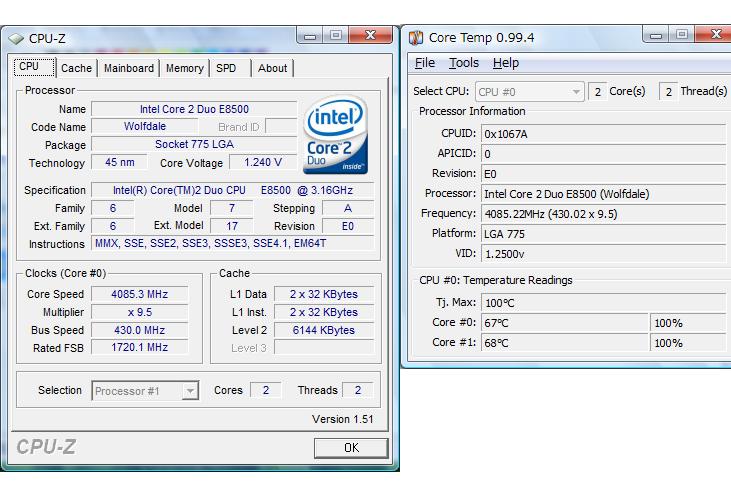This screenshot has height=498, width=731.
Task: Click the Technology value '45 nm'
Action: point(119,162)
